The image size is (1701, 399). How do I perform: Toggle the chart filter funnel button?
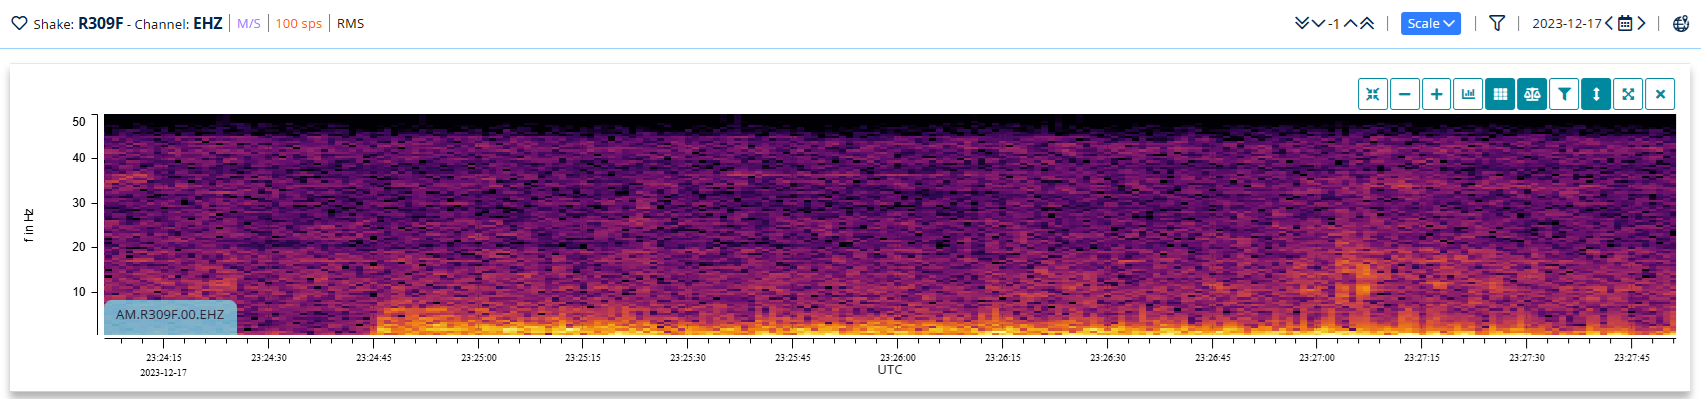(1564, 94)
